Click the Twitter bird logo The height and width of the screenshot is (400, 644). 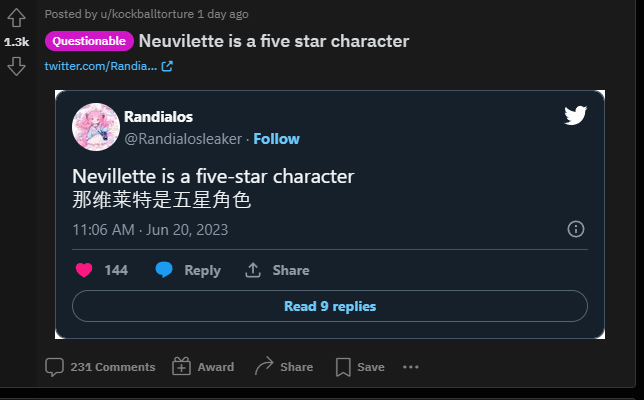[x=575, y=116]
